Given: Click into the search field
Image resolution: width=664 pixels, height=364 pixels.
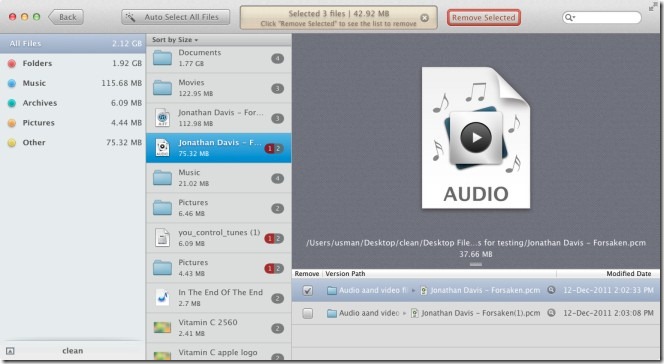Looking at the screenshot, I should (x=602, y=17).
